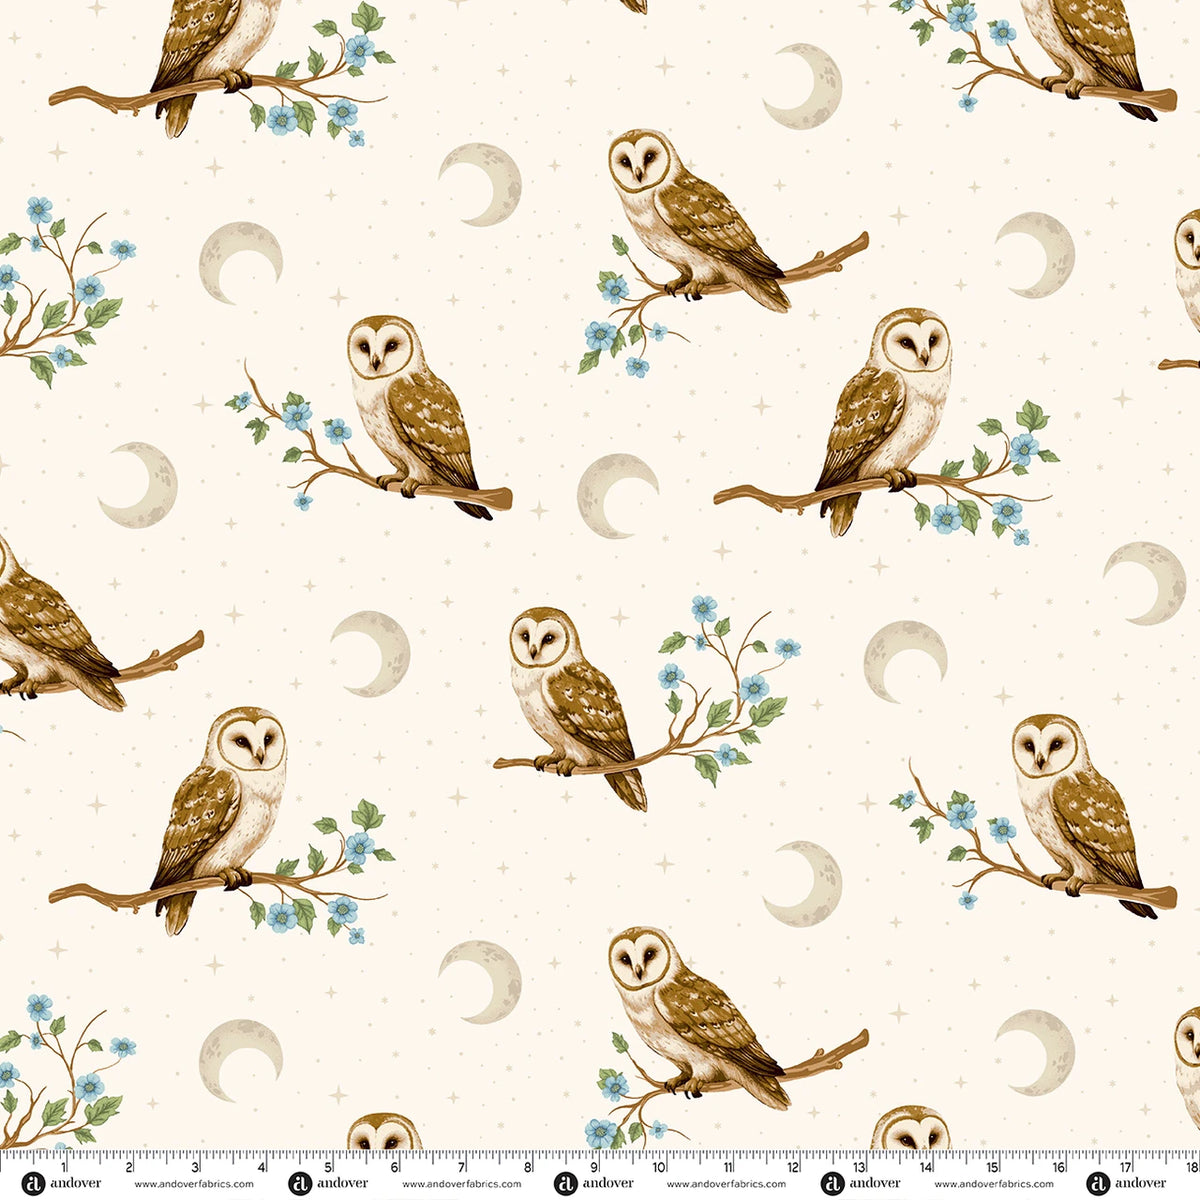Click the andover logo icon between ruler numbers 12 and 13
Screen dimensions: 1200x1200
(831, 1183)
